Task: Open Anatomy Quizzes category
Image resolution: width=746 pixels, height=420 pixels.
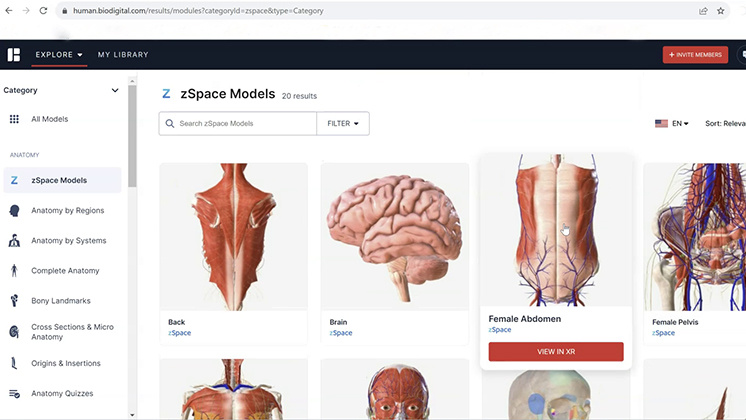Action: tap(62, 394)
